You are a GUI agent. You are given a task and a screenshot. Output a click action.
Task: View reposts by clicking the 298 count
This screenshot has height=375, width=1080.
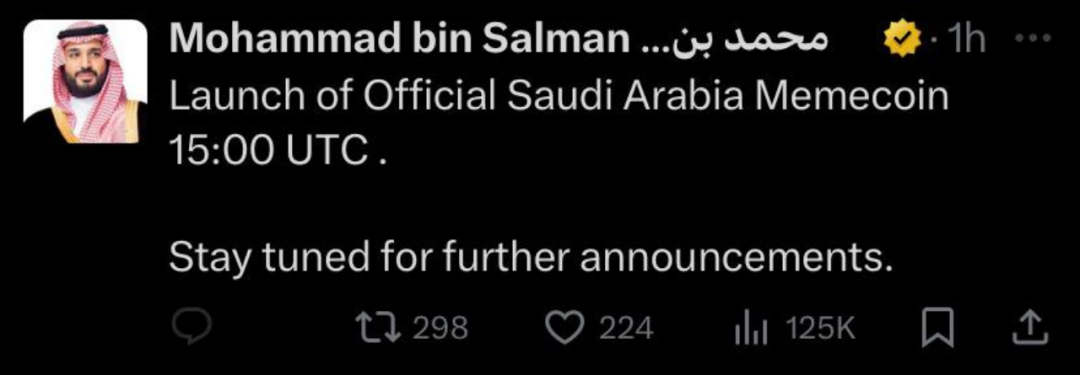(x=440, y=329)
